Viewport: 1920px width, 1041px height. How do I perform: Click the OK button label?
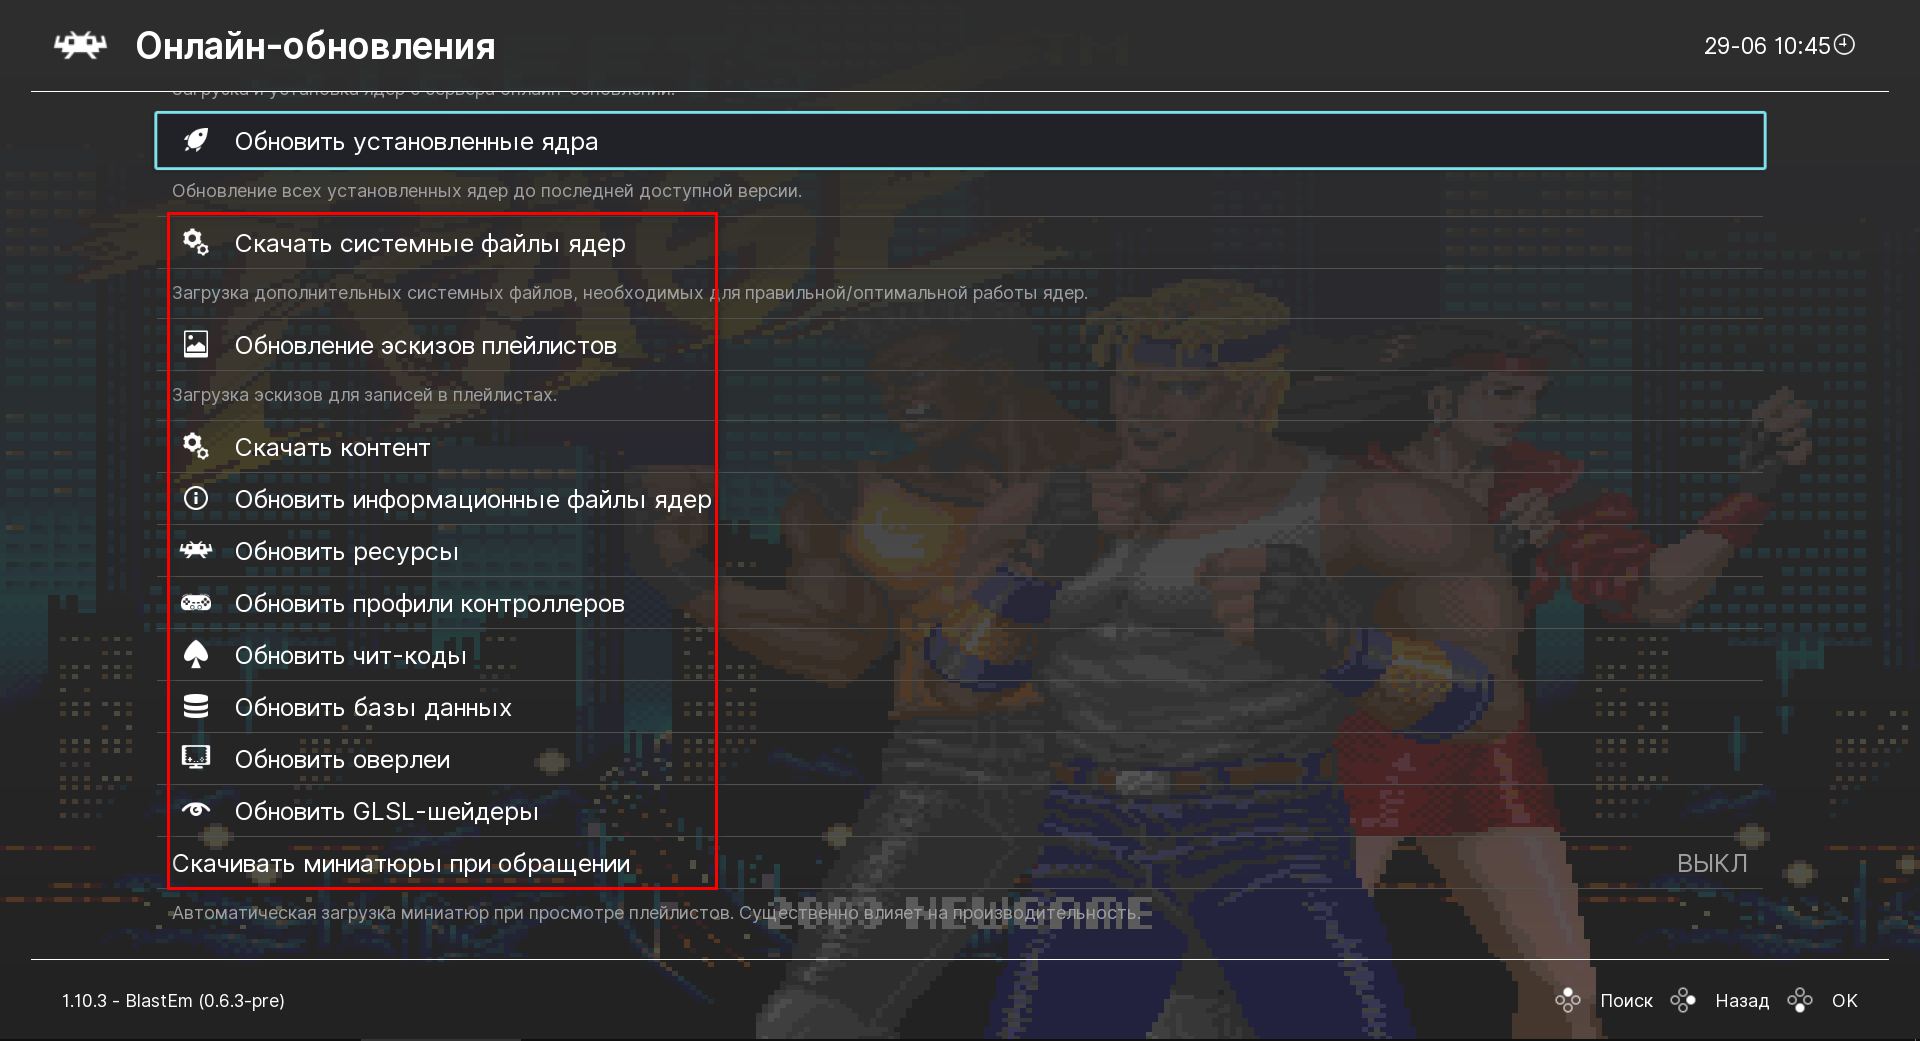click(1844, 1000)
